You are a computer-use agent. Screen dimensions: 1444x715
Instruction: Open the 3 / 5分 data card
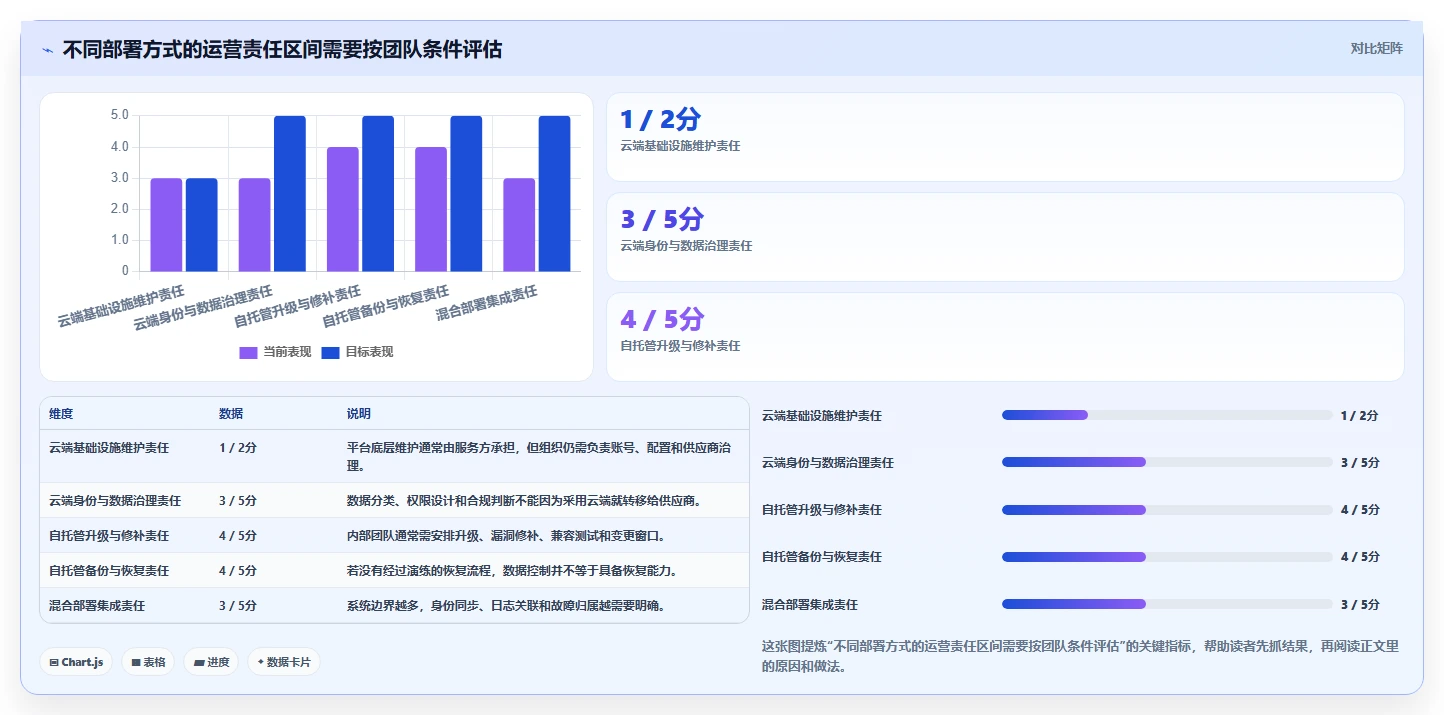tap(1005, 237)
